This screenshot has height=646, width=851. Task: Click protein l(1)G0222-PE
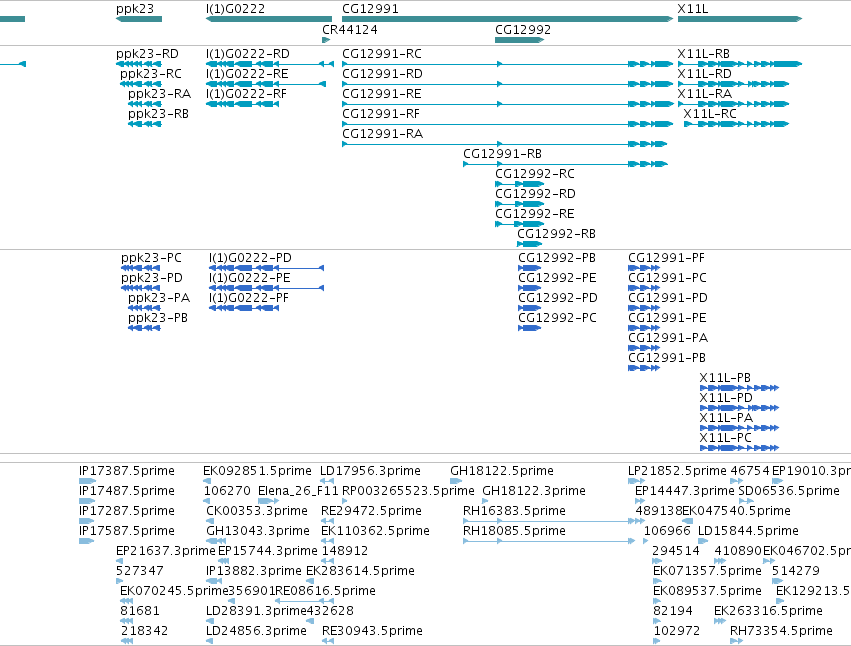(x=266, y=288)
